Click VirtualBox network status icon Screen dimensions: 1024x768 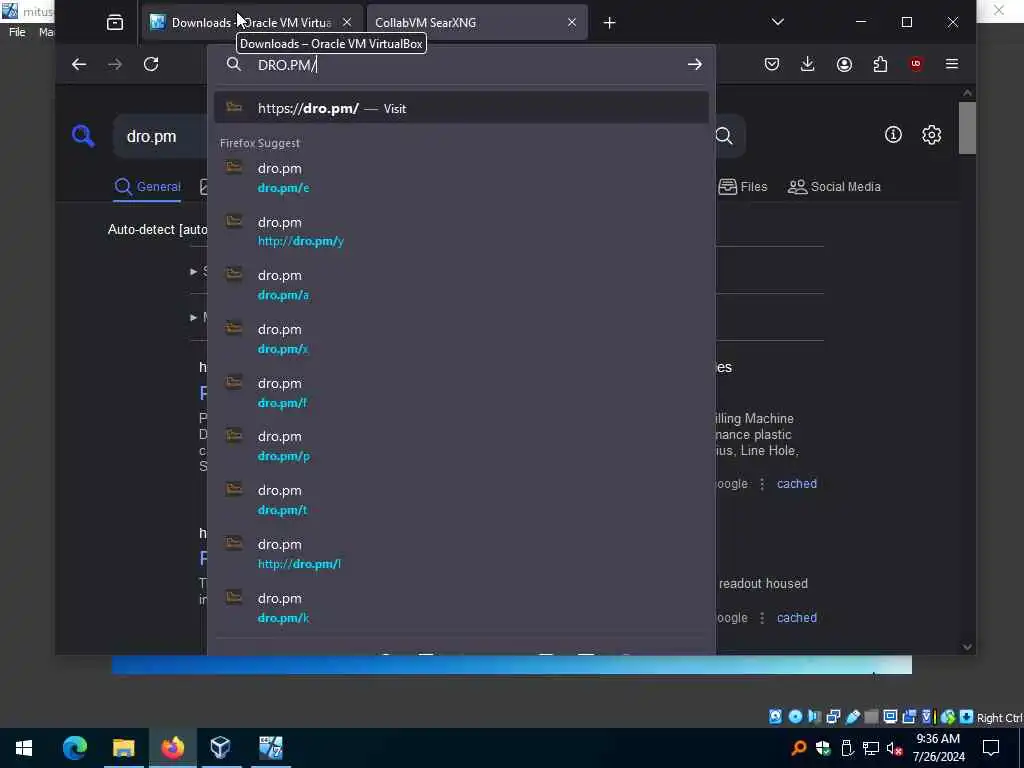[x=833, y=716]
